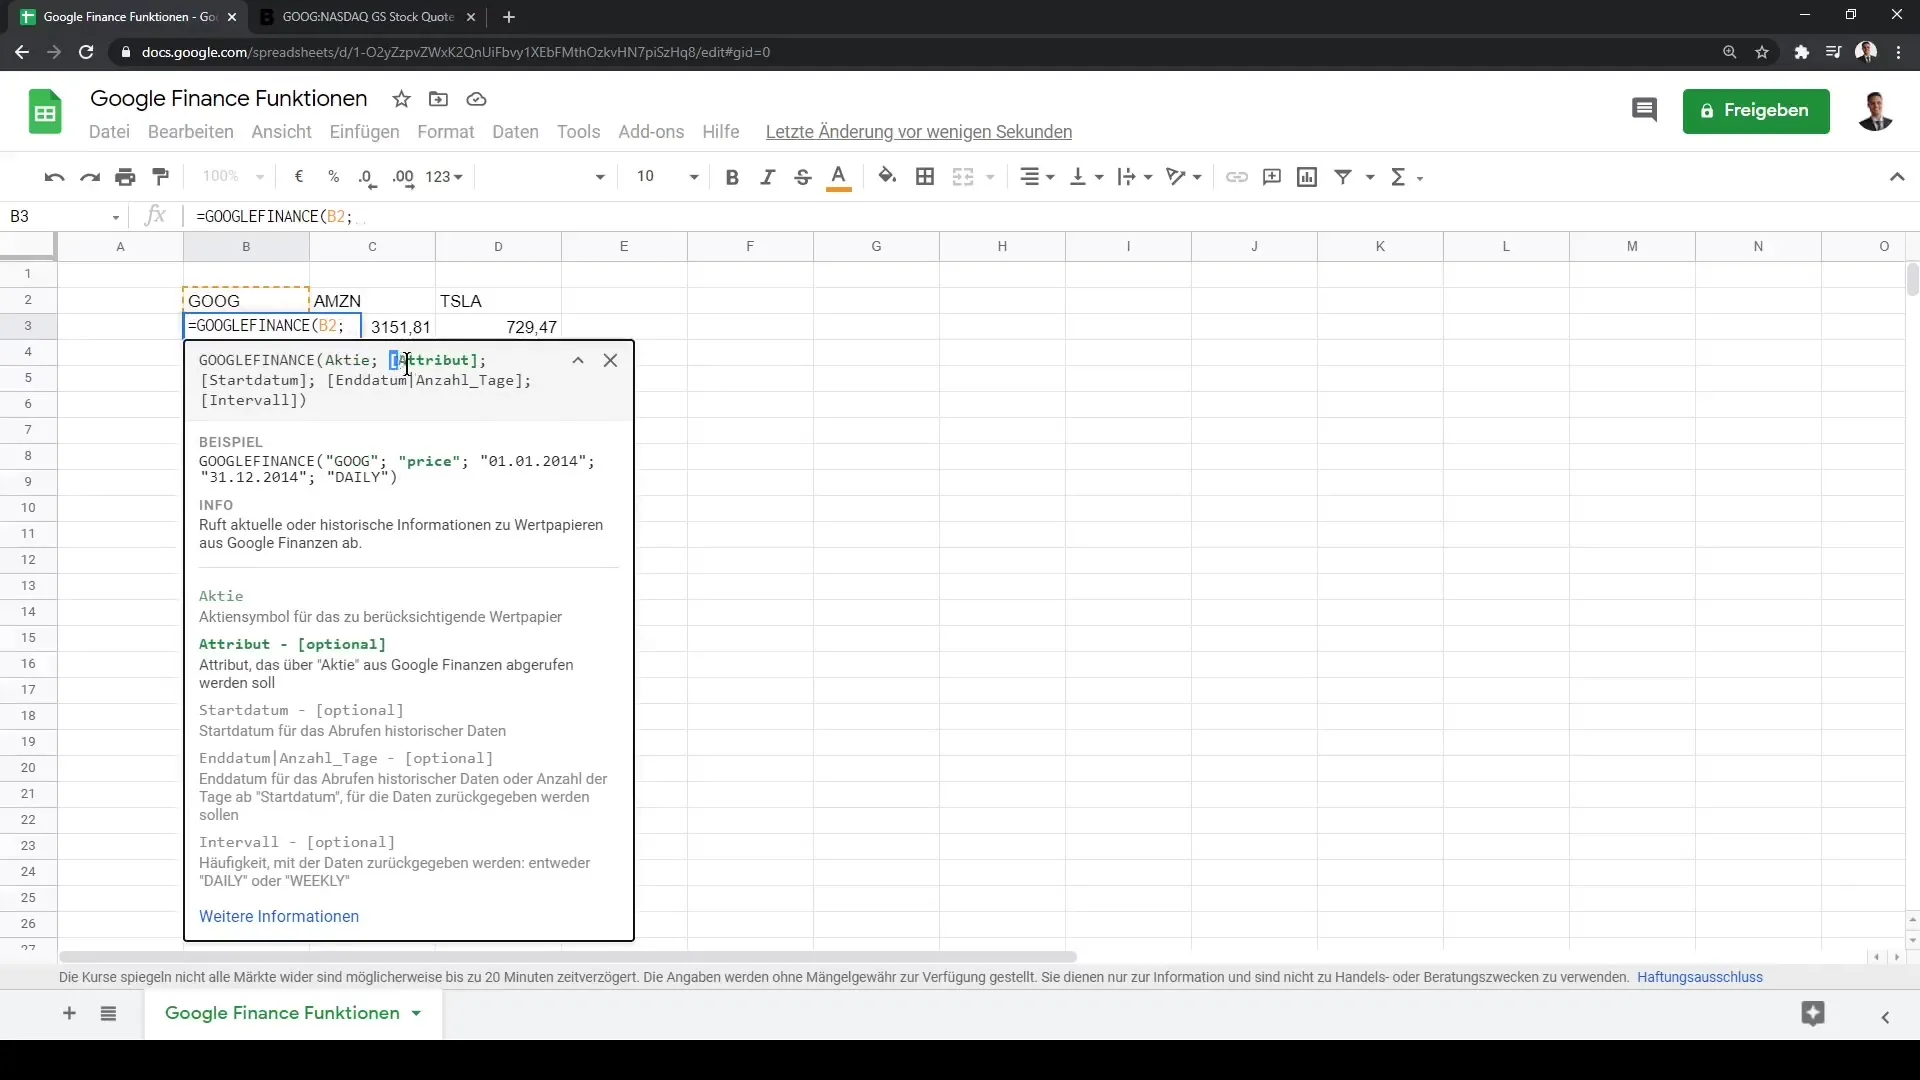This screenshot has height=1080, width=1920.
Task: Open vertical align dropdown
Action: tap(1086, 177)
